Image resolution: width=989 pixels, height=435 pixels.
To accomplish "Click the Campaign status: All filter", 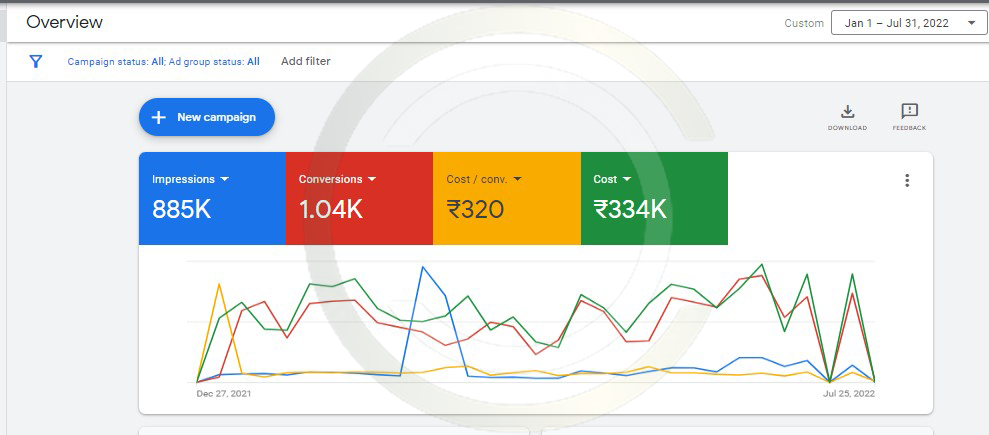I will click(x=116, y=62).
